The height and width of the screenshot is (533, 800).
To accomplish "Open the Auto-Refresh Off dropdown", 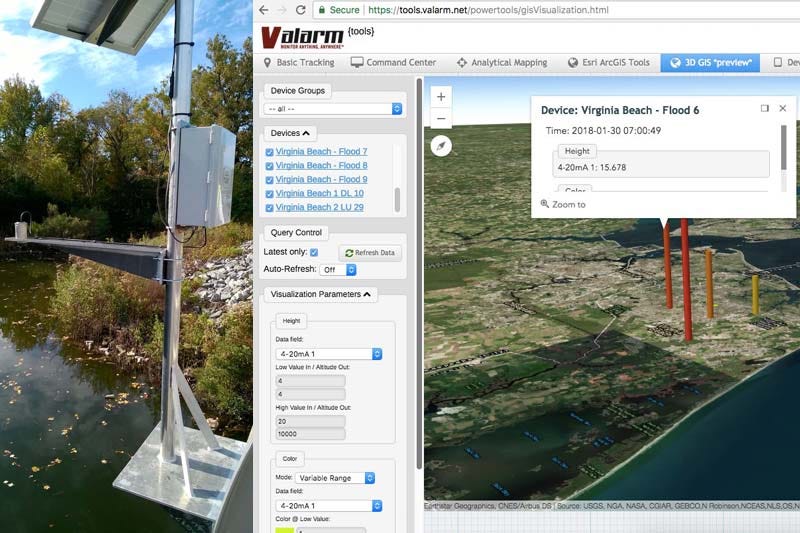I will 338,269.
